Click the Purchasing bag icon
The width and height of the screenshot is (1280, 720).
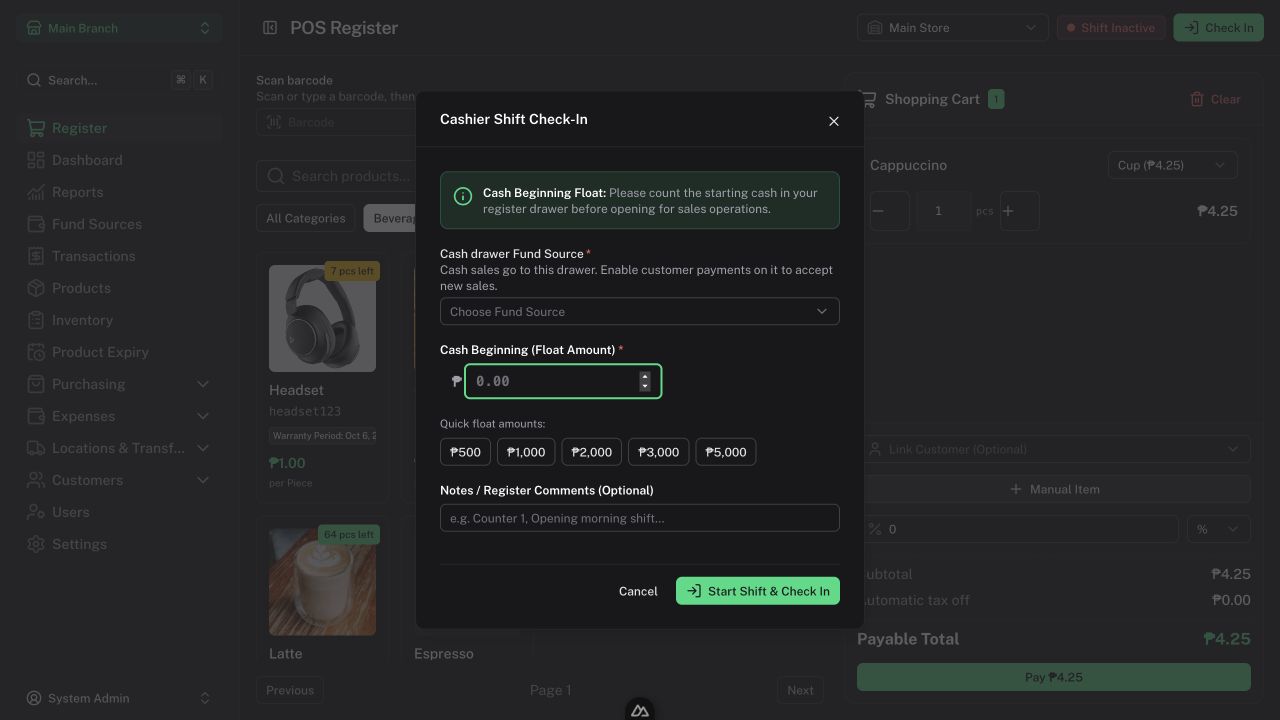tap(36, 384)
